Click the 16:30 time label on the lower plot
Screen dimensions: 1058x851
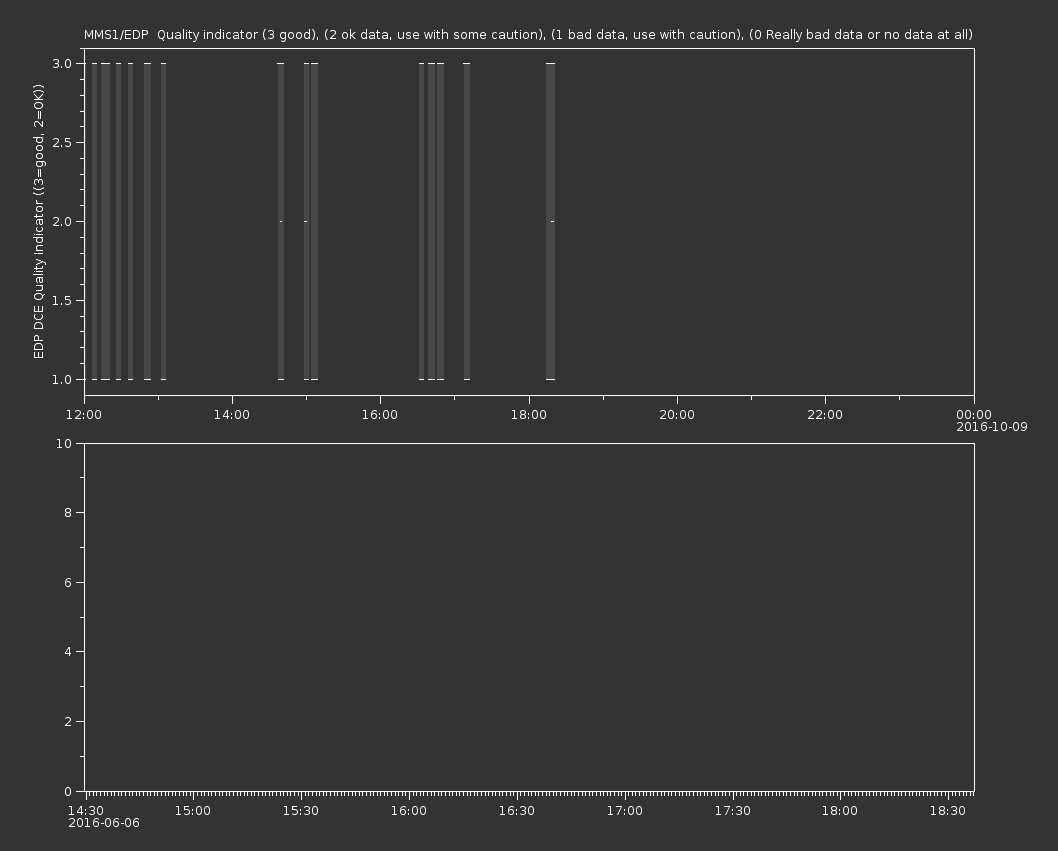click(517, 811)
